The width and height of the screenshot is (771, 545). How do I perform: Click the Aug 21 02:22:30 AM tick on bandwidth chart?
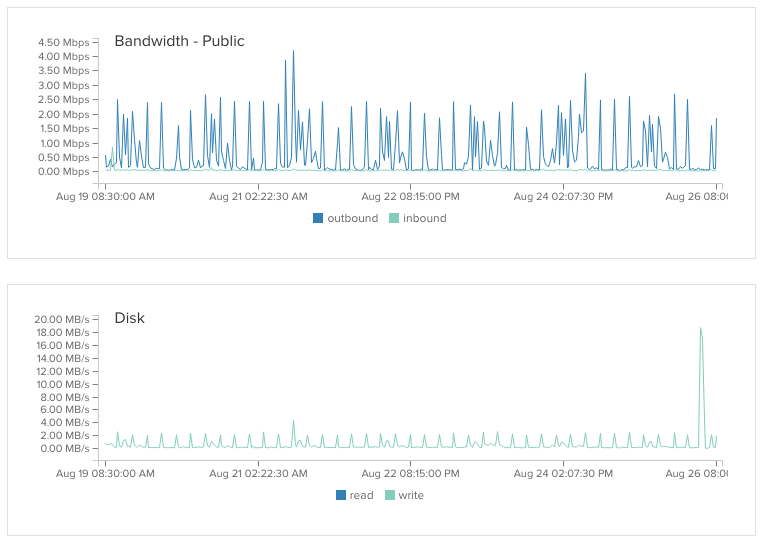click(258, 197)
